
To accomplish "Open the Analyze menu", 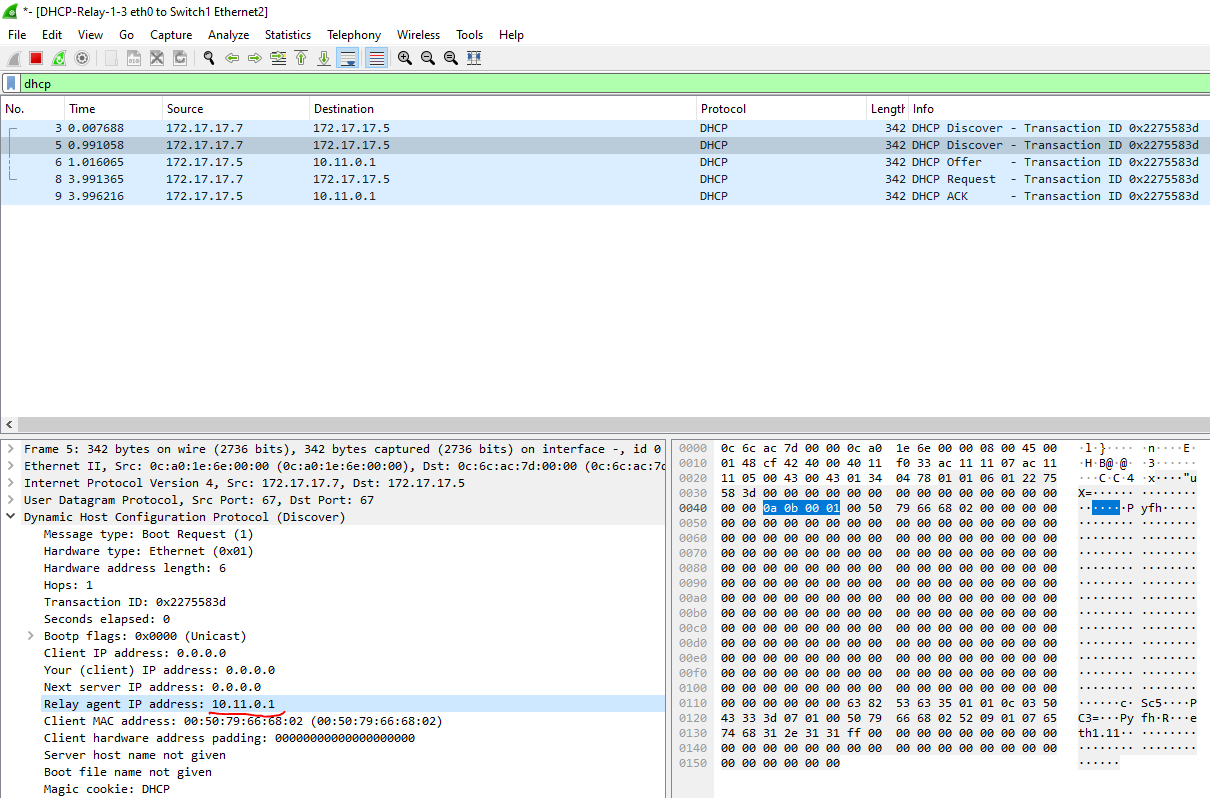I will (x=228, y=35).
